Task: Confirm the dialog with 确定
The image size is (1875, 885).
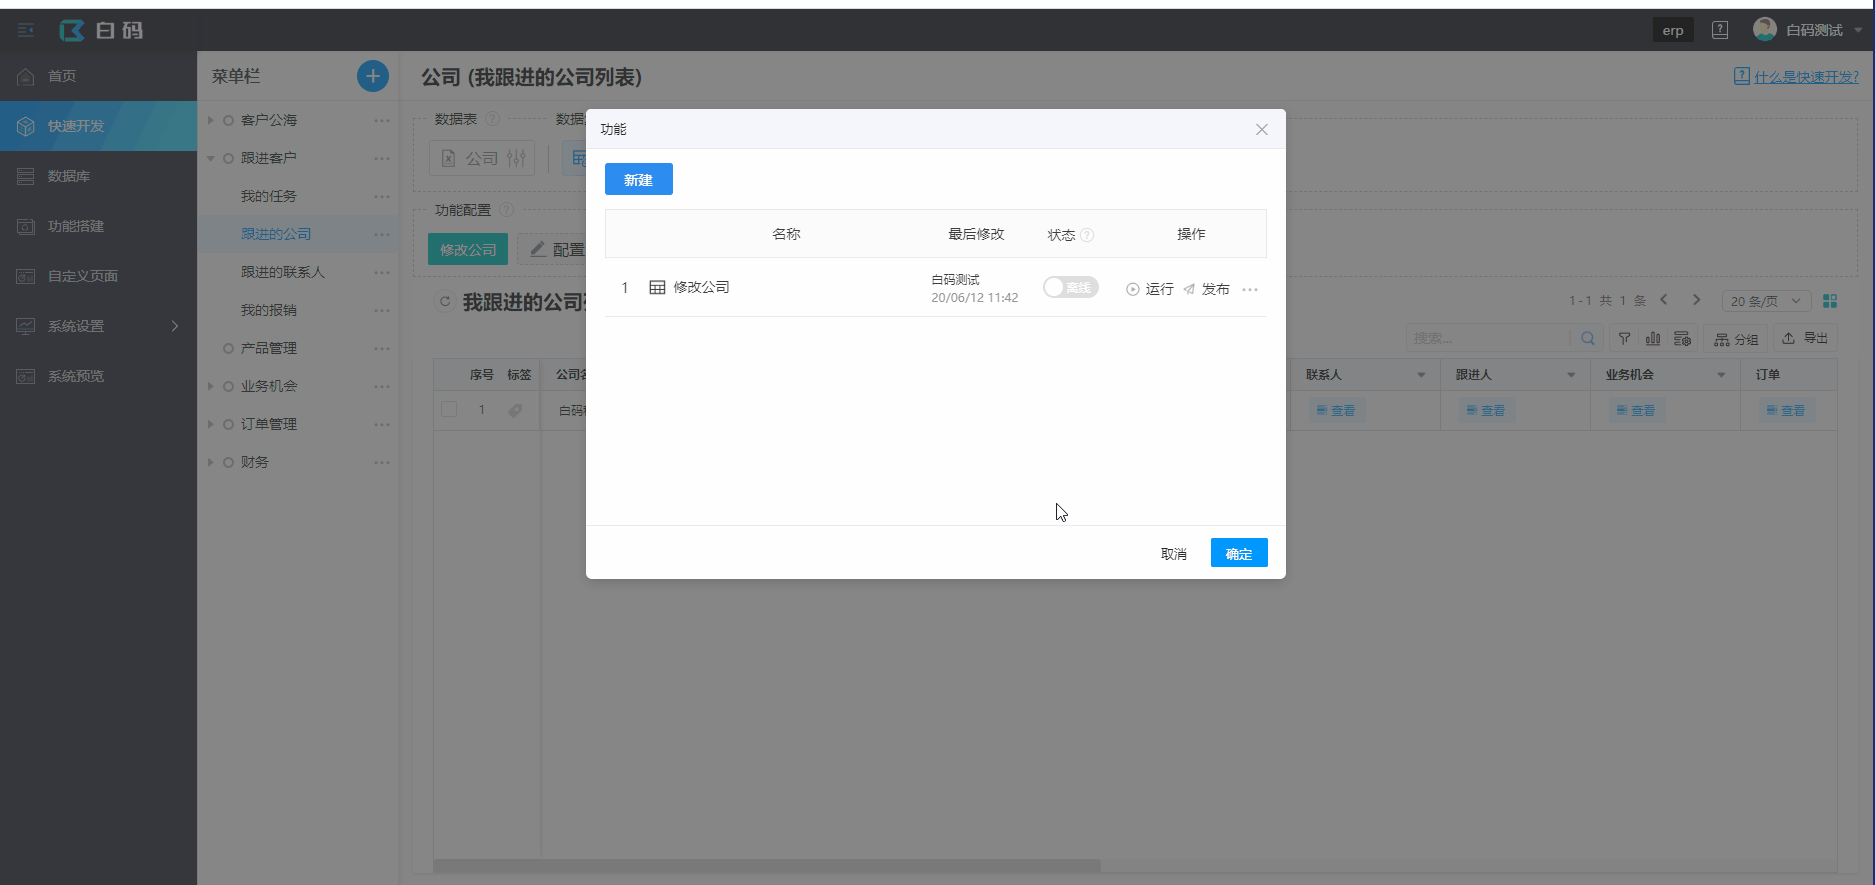Action: (1239, 553)
